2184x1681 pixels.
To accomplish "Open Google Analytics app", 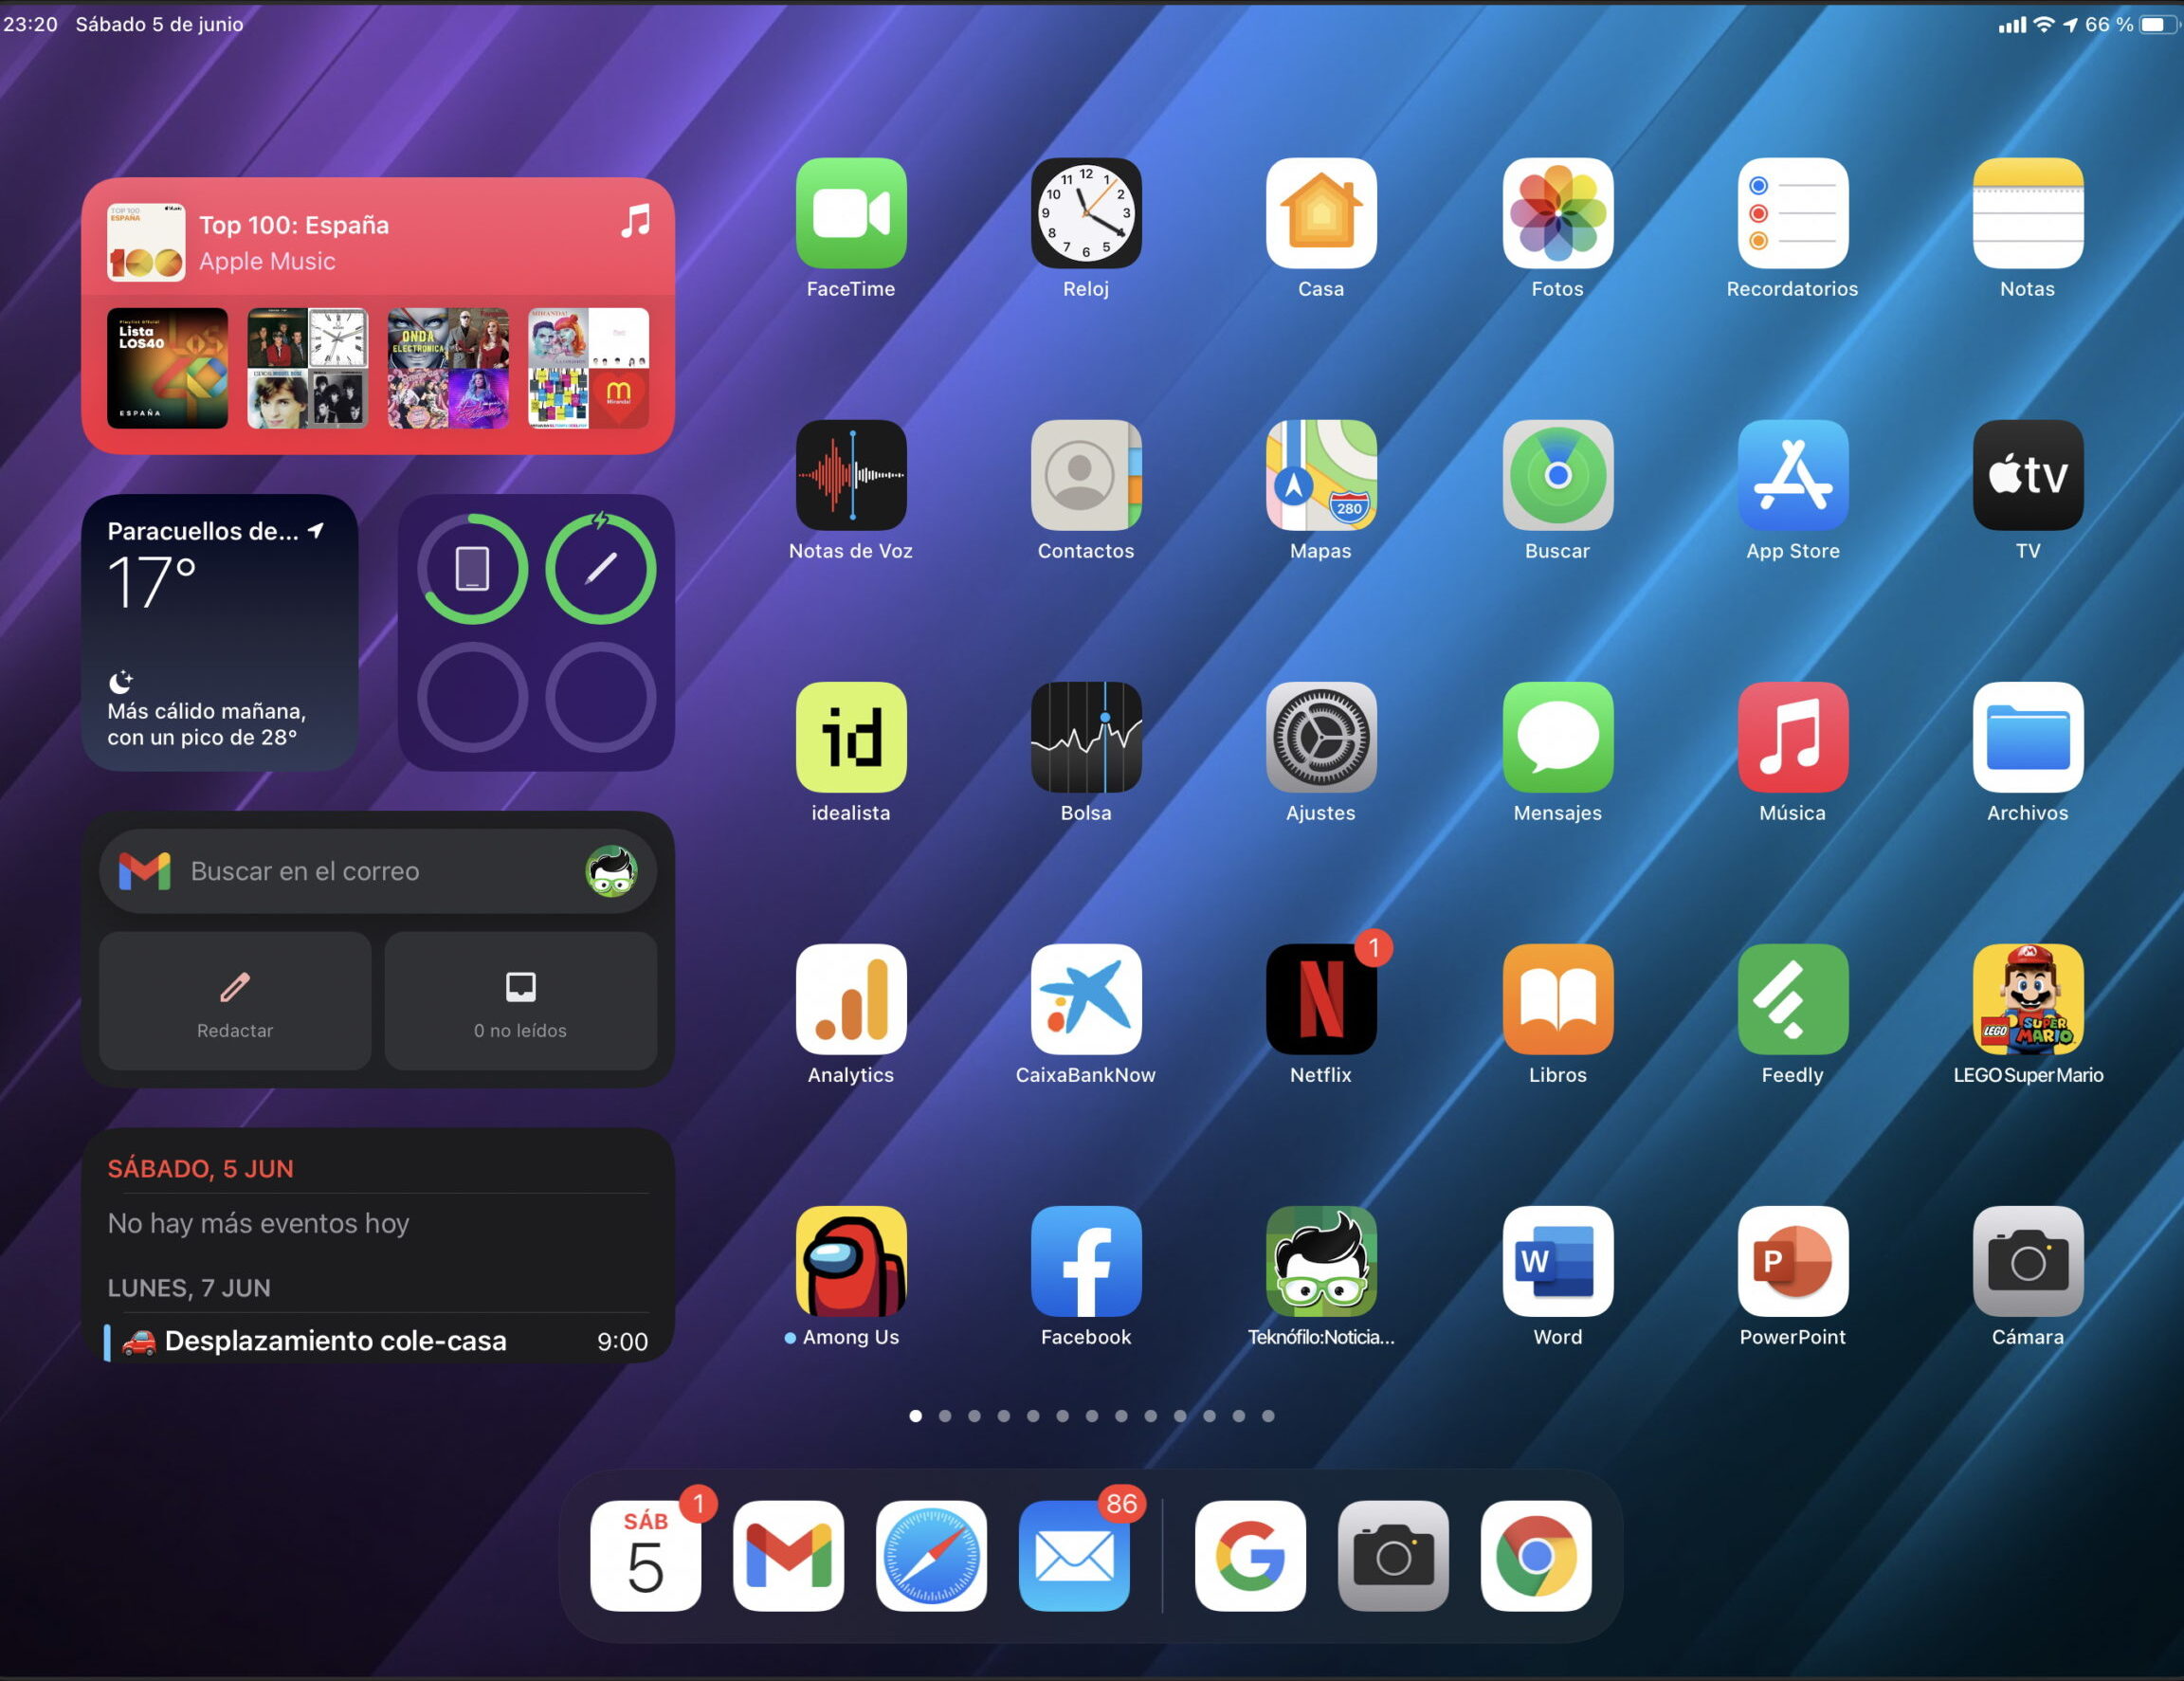I will (x=851, y=999).
